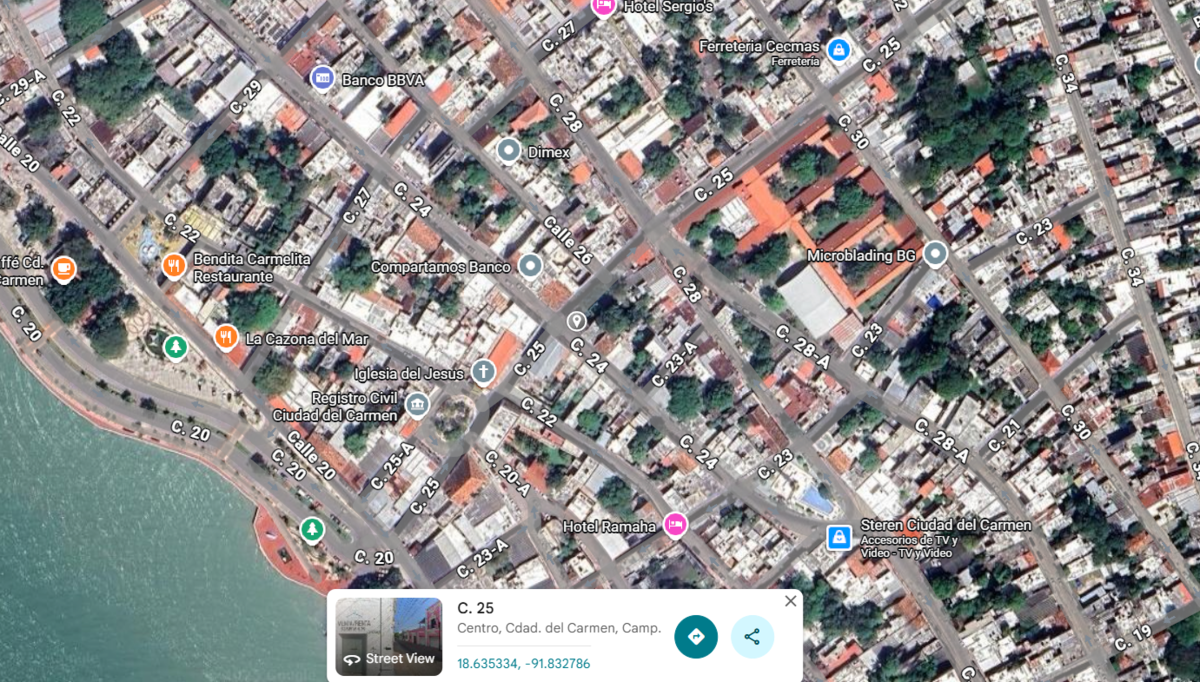The image size is (1200, 682).
Task: Open the Steren Ciudad del Carmen marker
Action: click(839, 538)
